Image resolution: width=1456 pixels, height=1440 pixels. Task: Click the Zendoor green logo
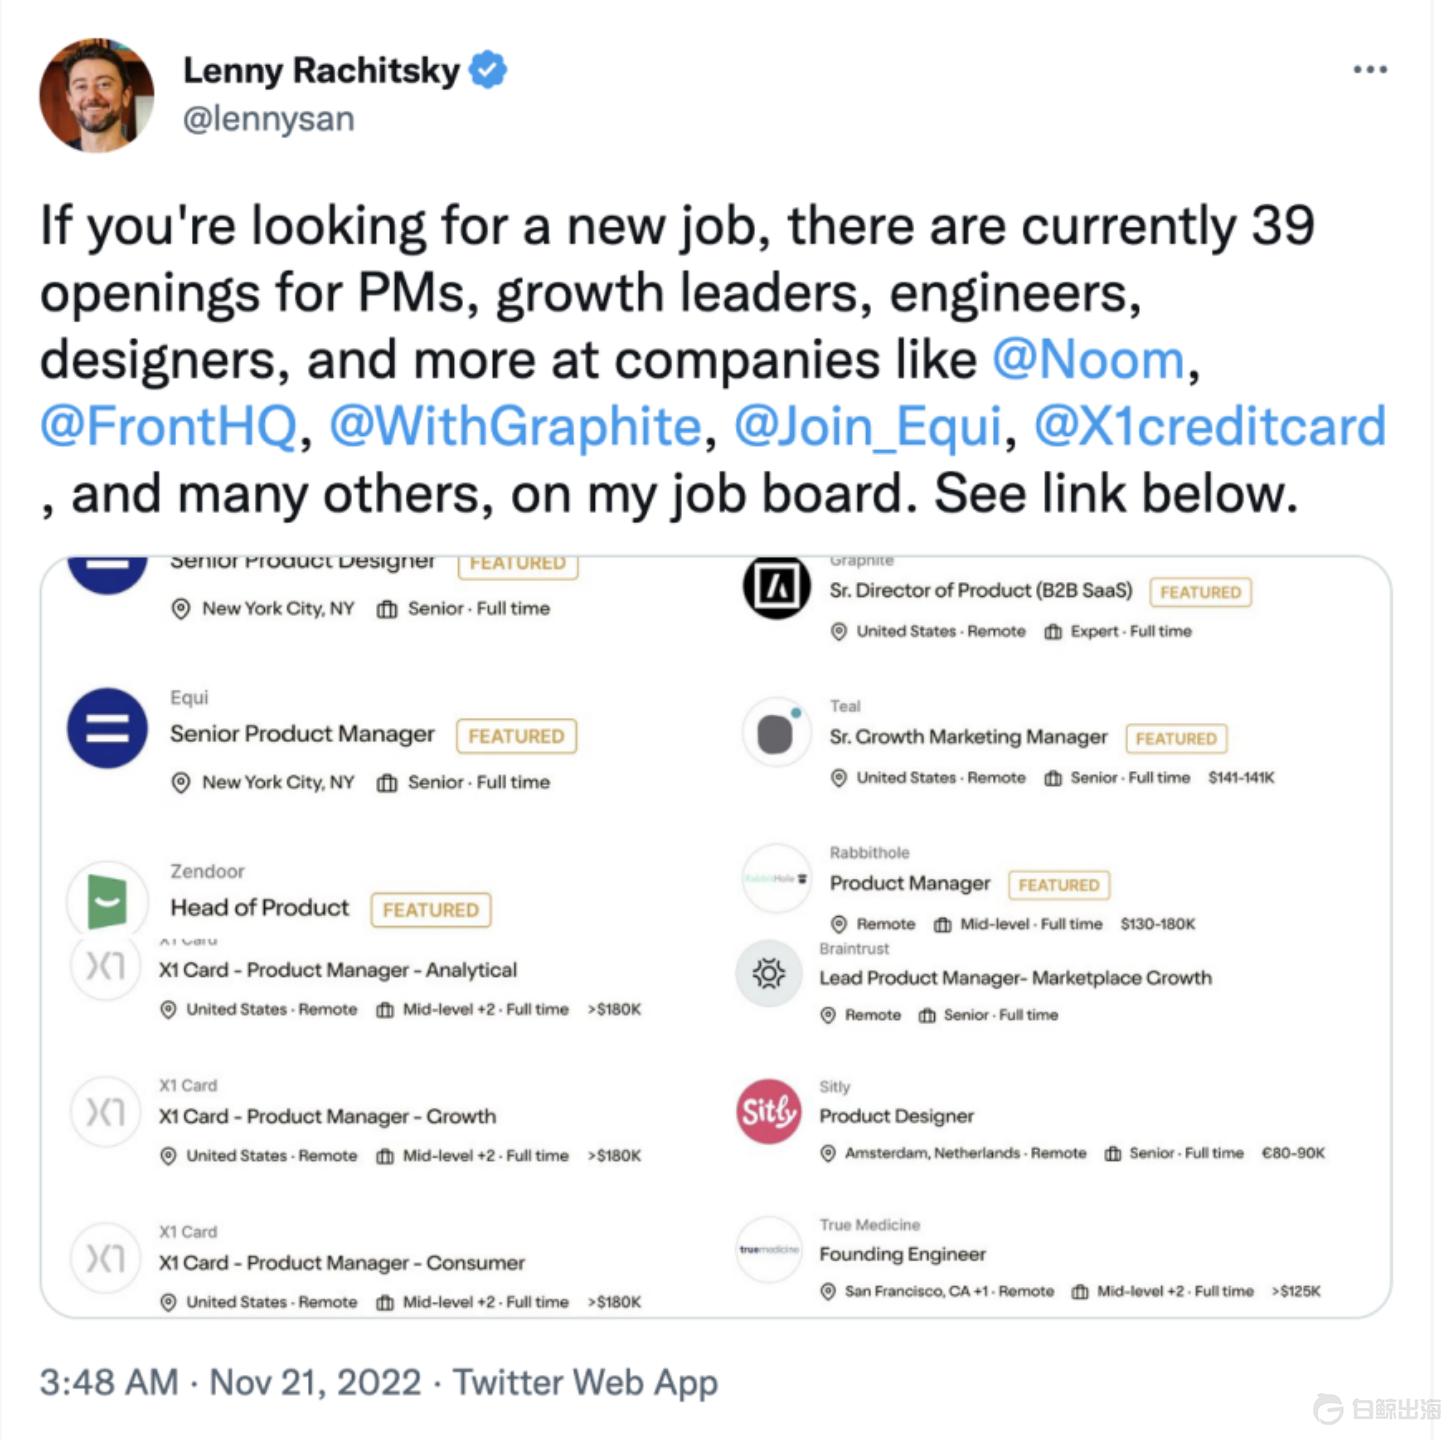click(x=106, y=900)
